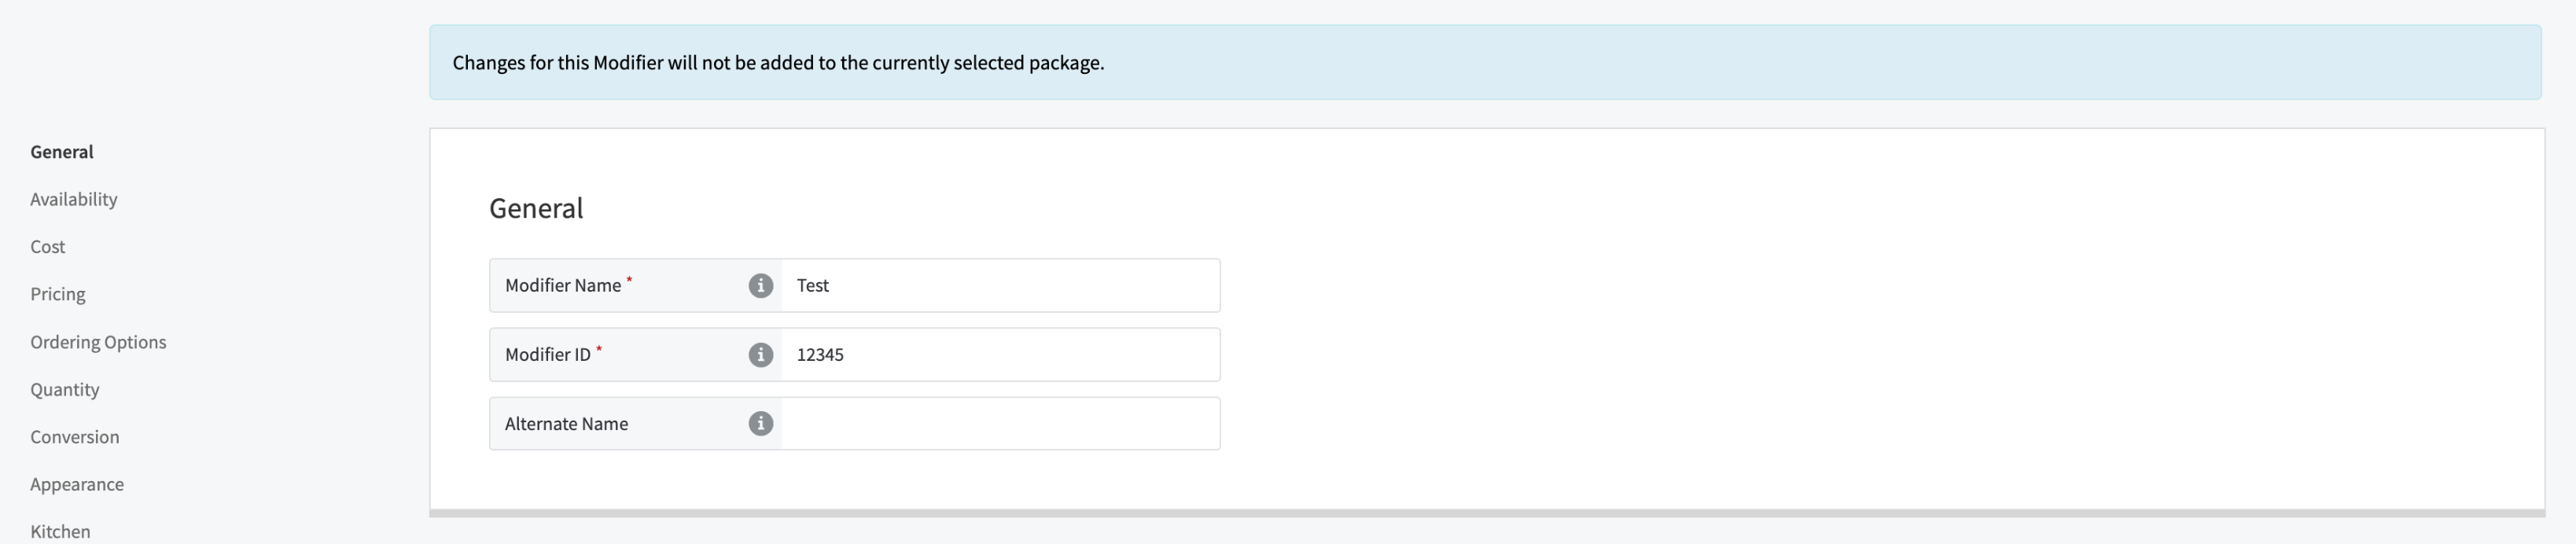Navigate to the Quantity settings section
2576x544 pixels.
click(65, 389)
